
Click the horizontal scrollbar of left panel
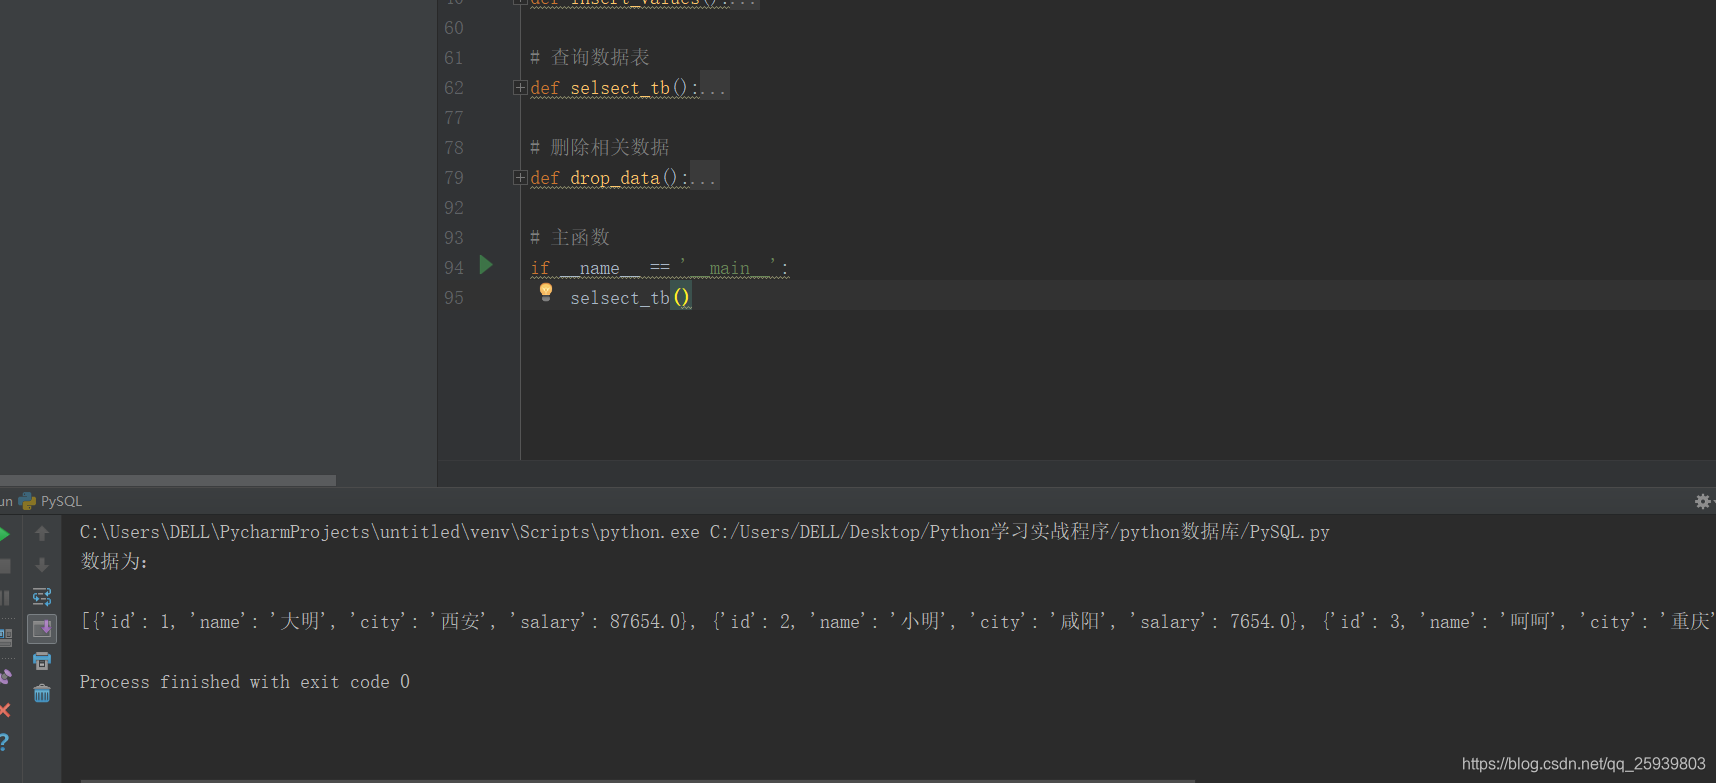(168, 480)
